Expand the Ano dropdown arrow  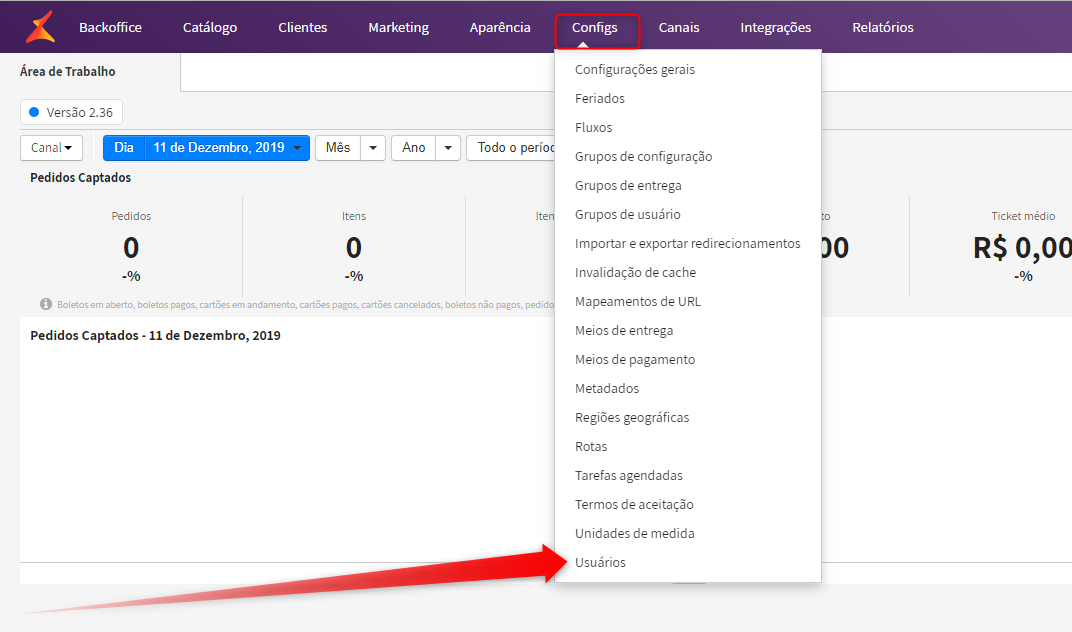[448, 148]
